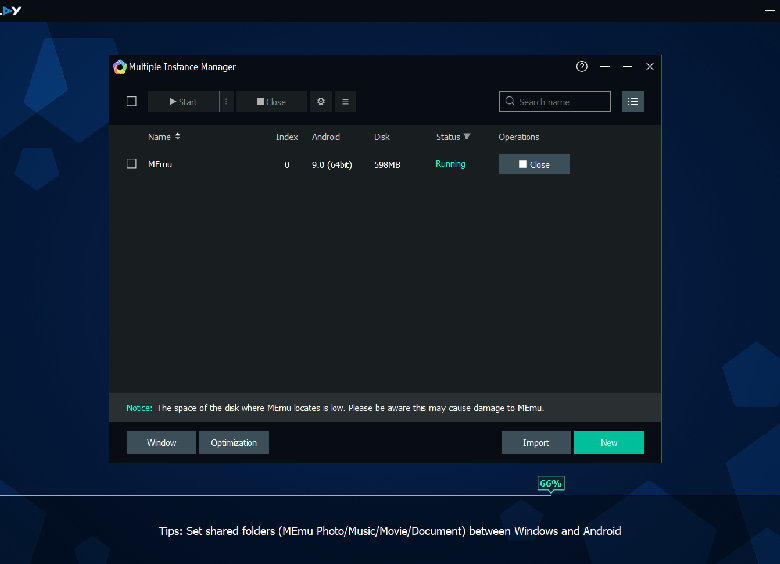This screenshot has width=780, height=564.
Task: Select the MEmu instance name
Action: click(x=160, y=164)
